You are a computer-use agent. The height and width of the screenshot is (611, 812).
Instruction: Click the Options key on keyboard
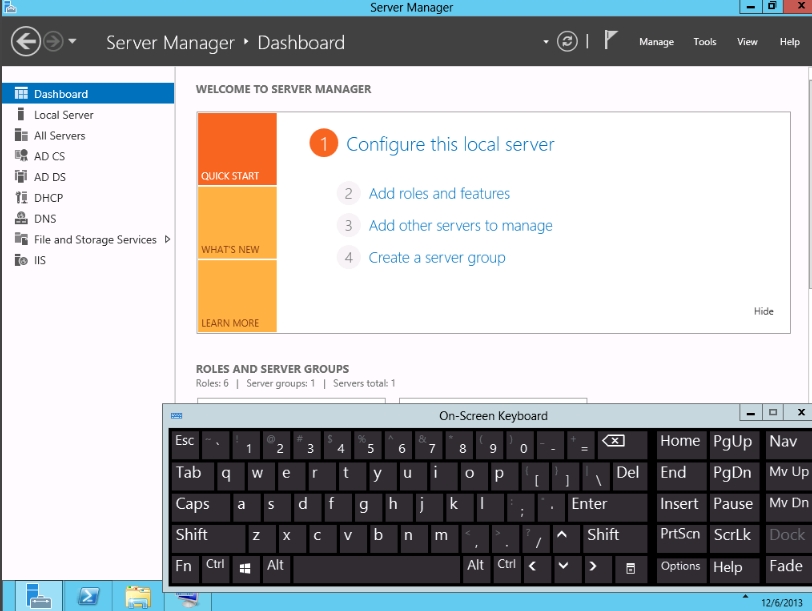click(681, 568)
